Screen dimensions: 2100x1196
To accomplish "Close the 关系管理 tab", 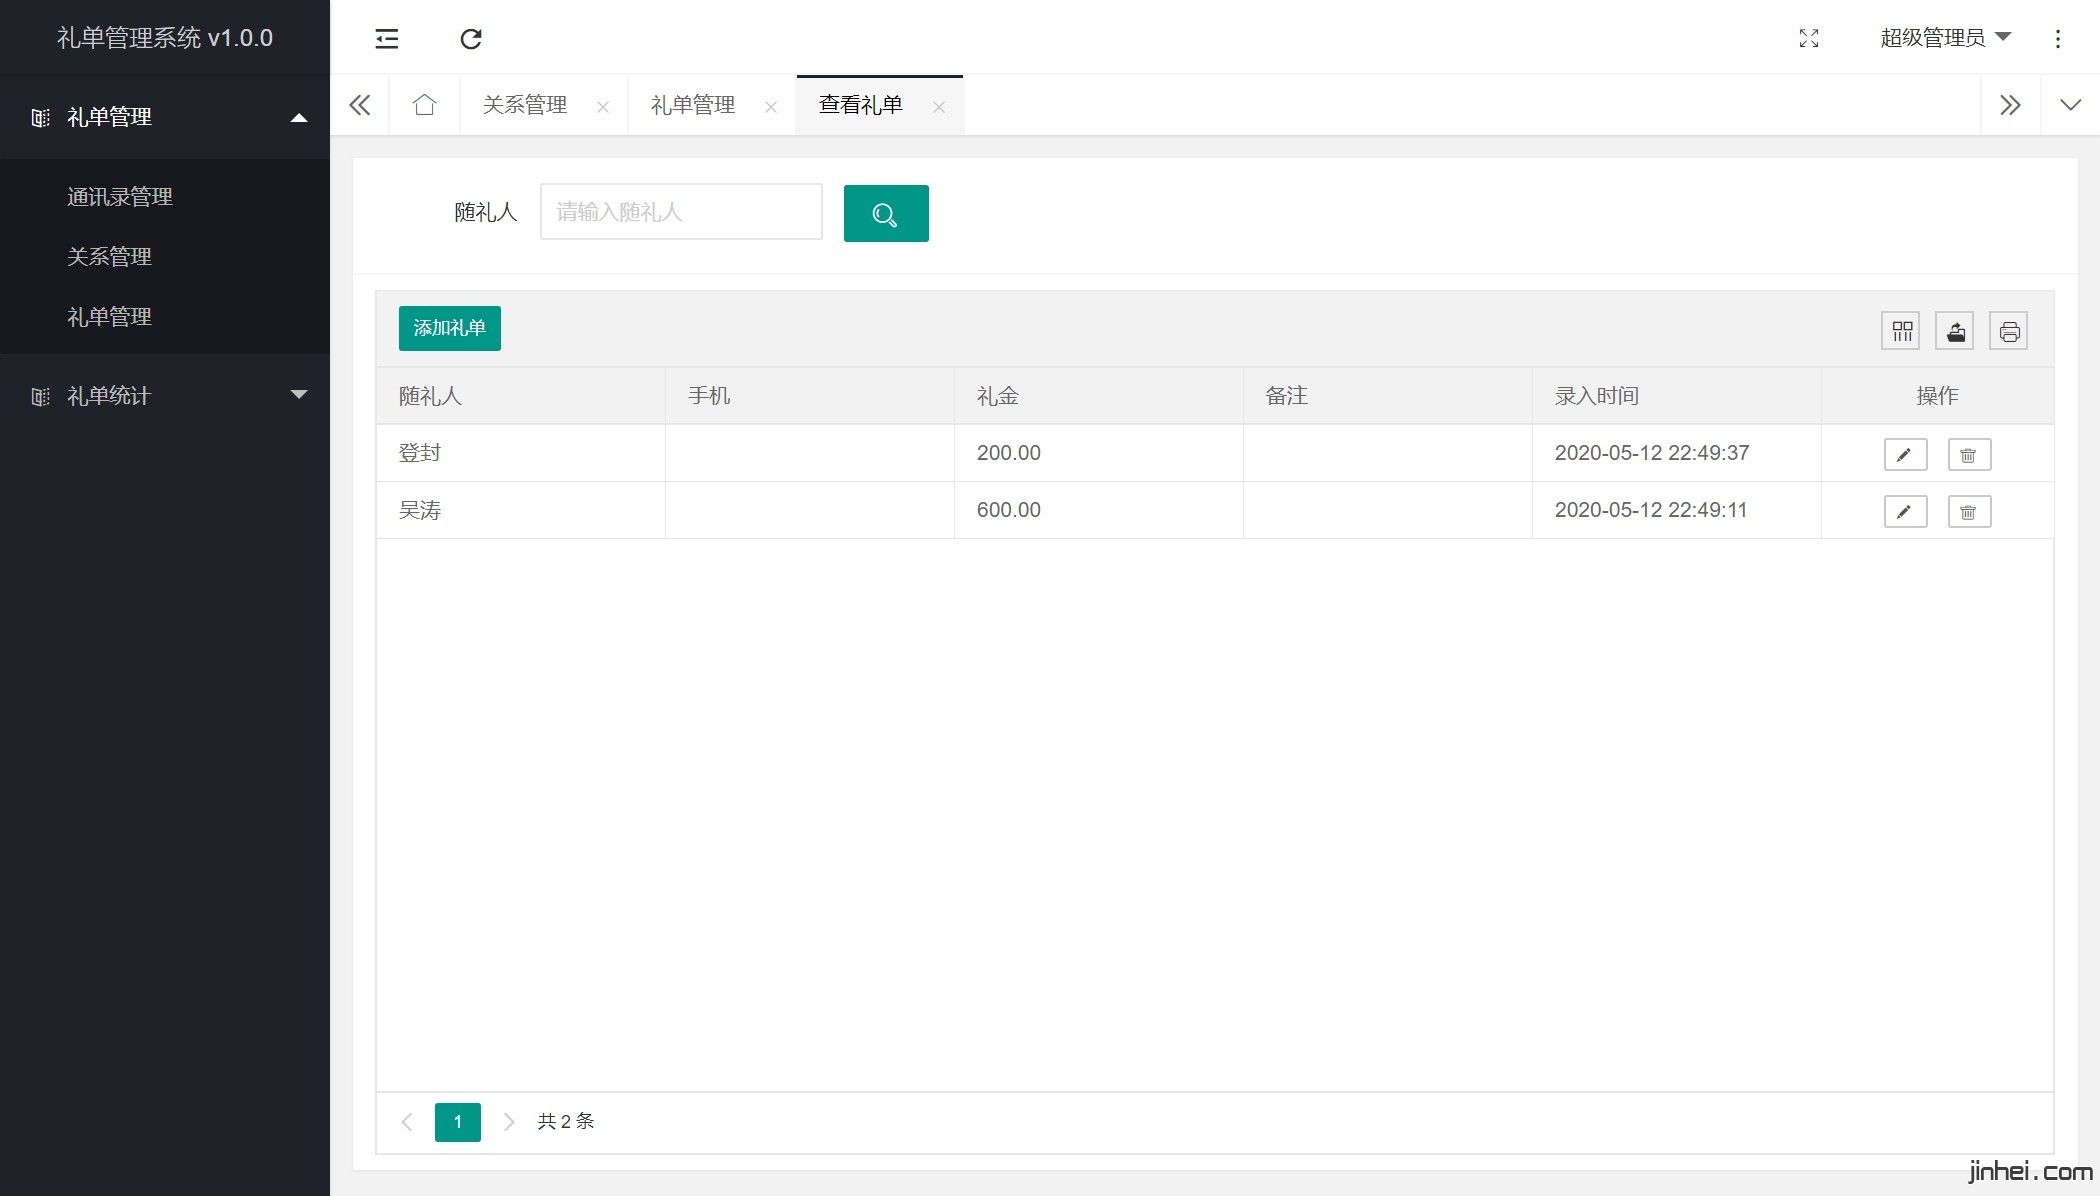I will point(603,107).
